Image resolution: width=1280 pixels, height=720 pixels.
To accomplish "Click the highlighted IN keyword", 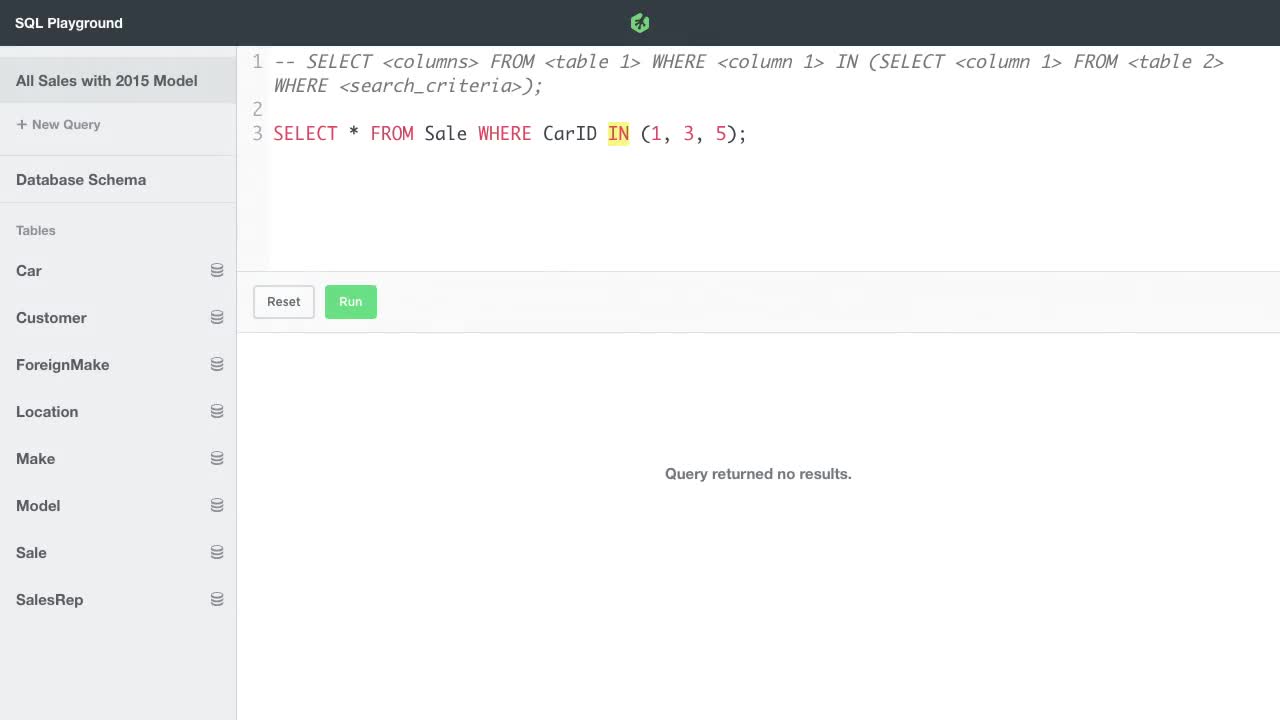I will click(x=618, y=133).
